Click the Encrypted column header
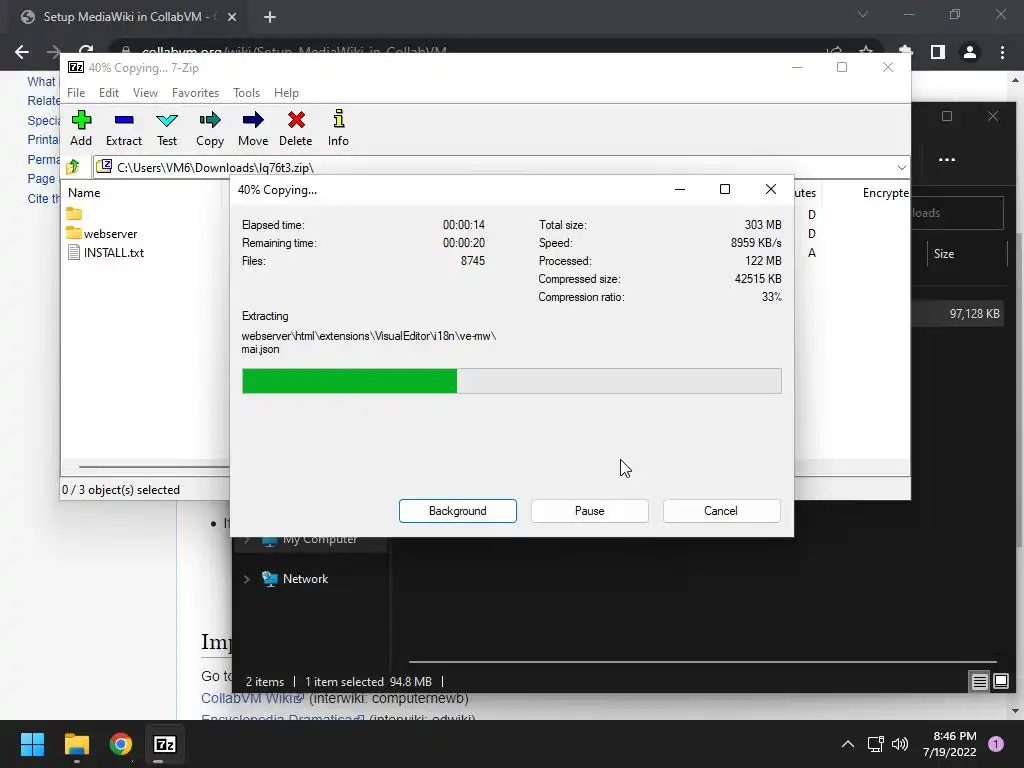The height and width of the screenshot is (768, 1024). point(886,193)
